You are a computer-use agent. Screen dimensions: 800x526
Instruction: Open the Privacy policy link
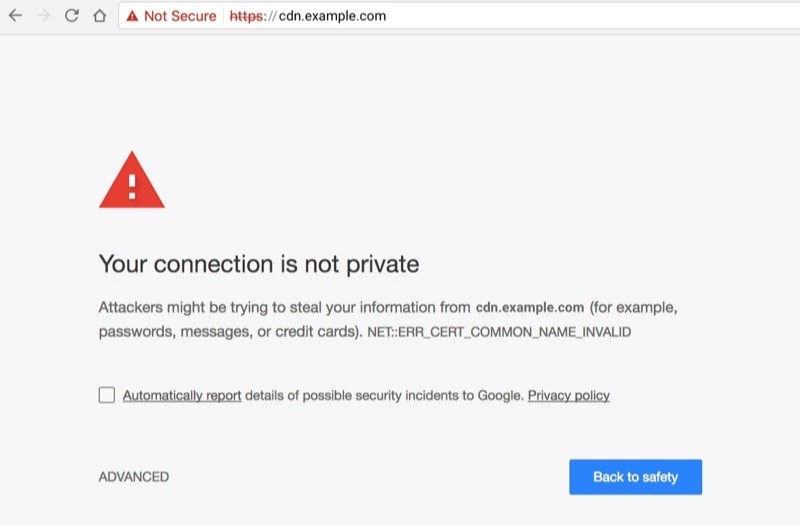[x=568, y=396]
